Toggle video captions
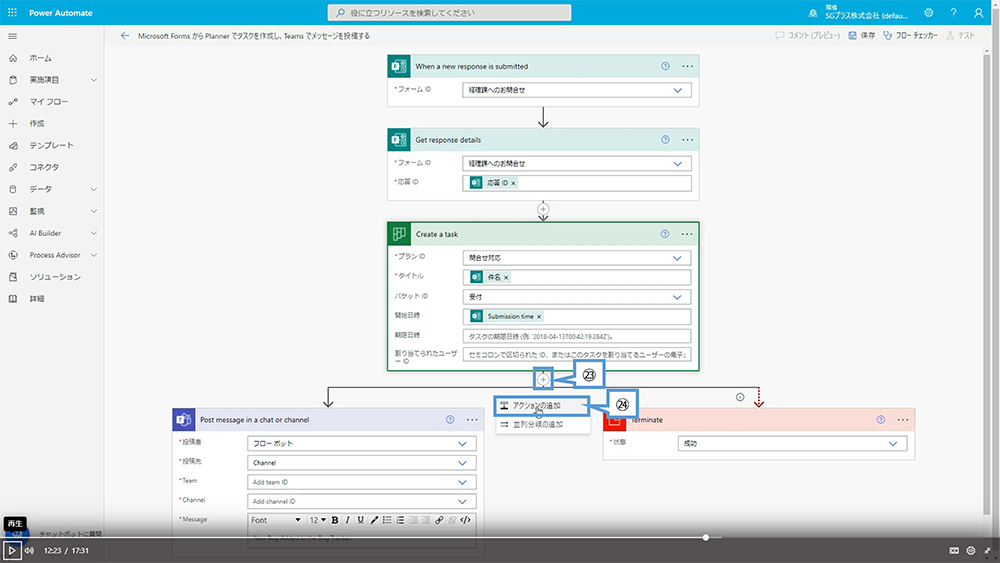Viewport: 1000px width, 563px height. 954,550
